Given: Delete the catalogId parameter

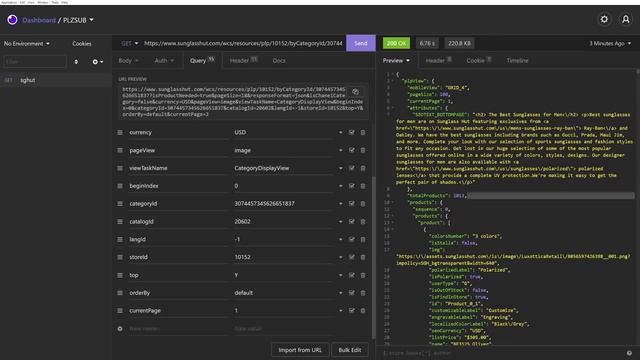Looking at the screenshot, I should click(x=363, y=222).
